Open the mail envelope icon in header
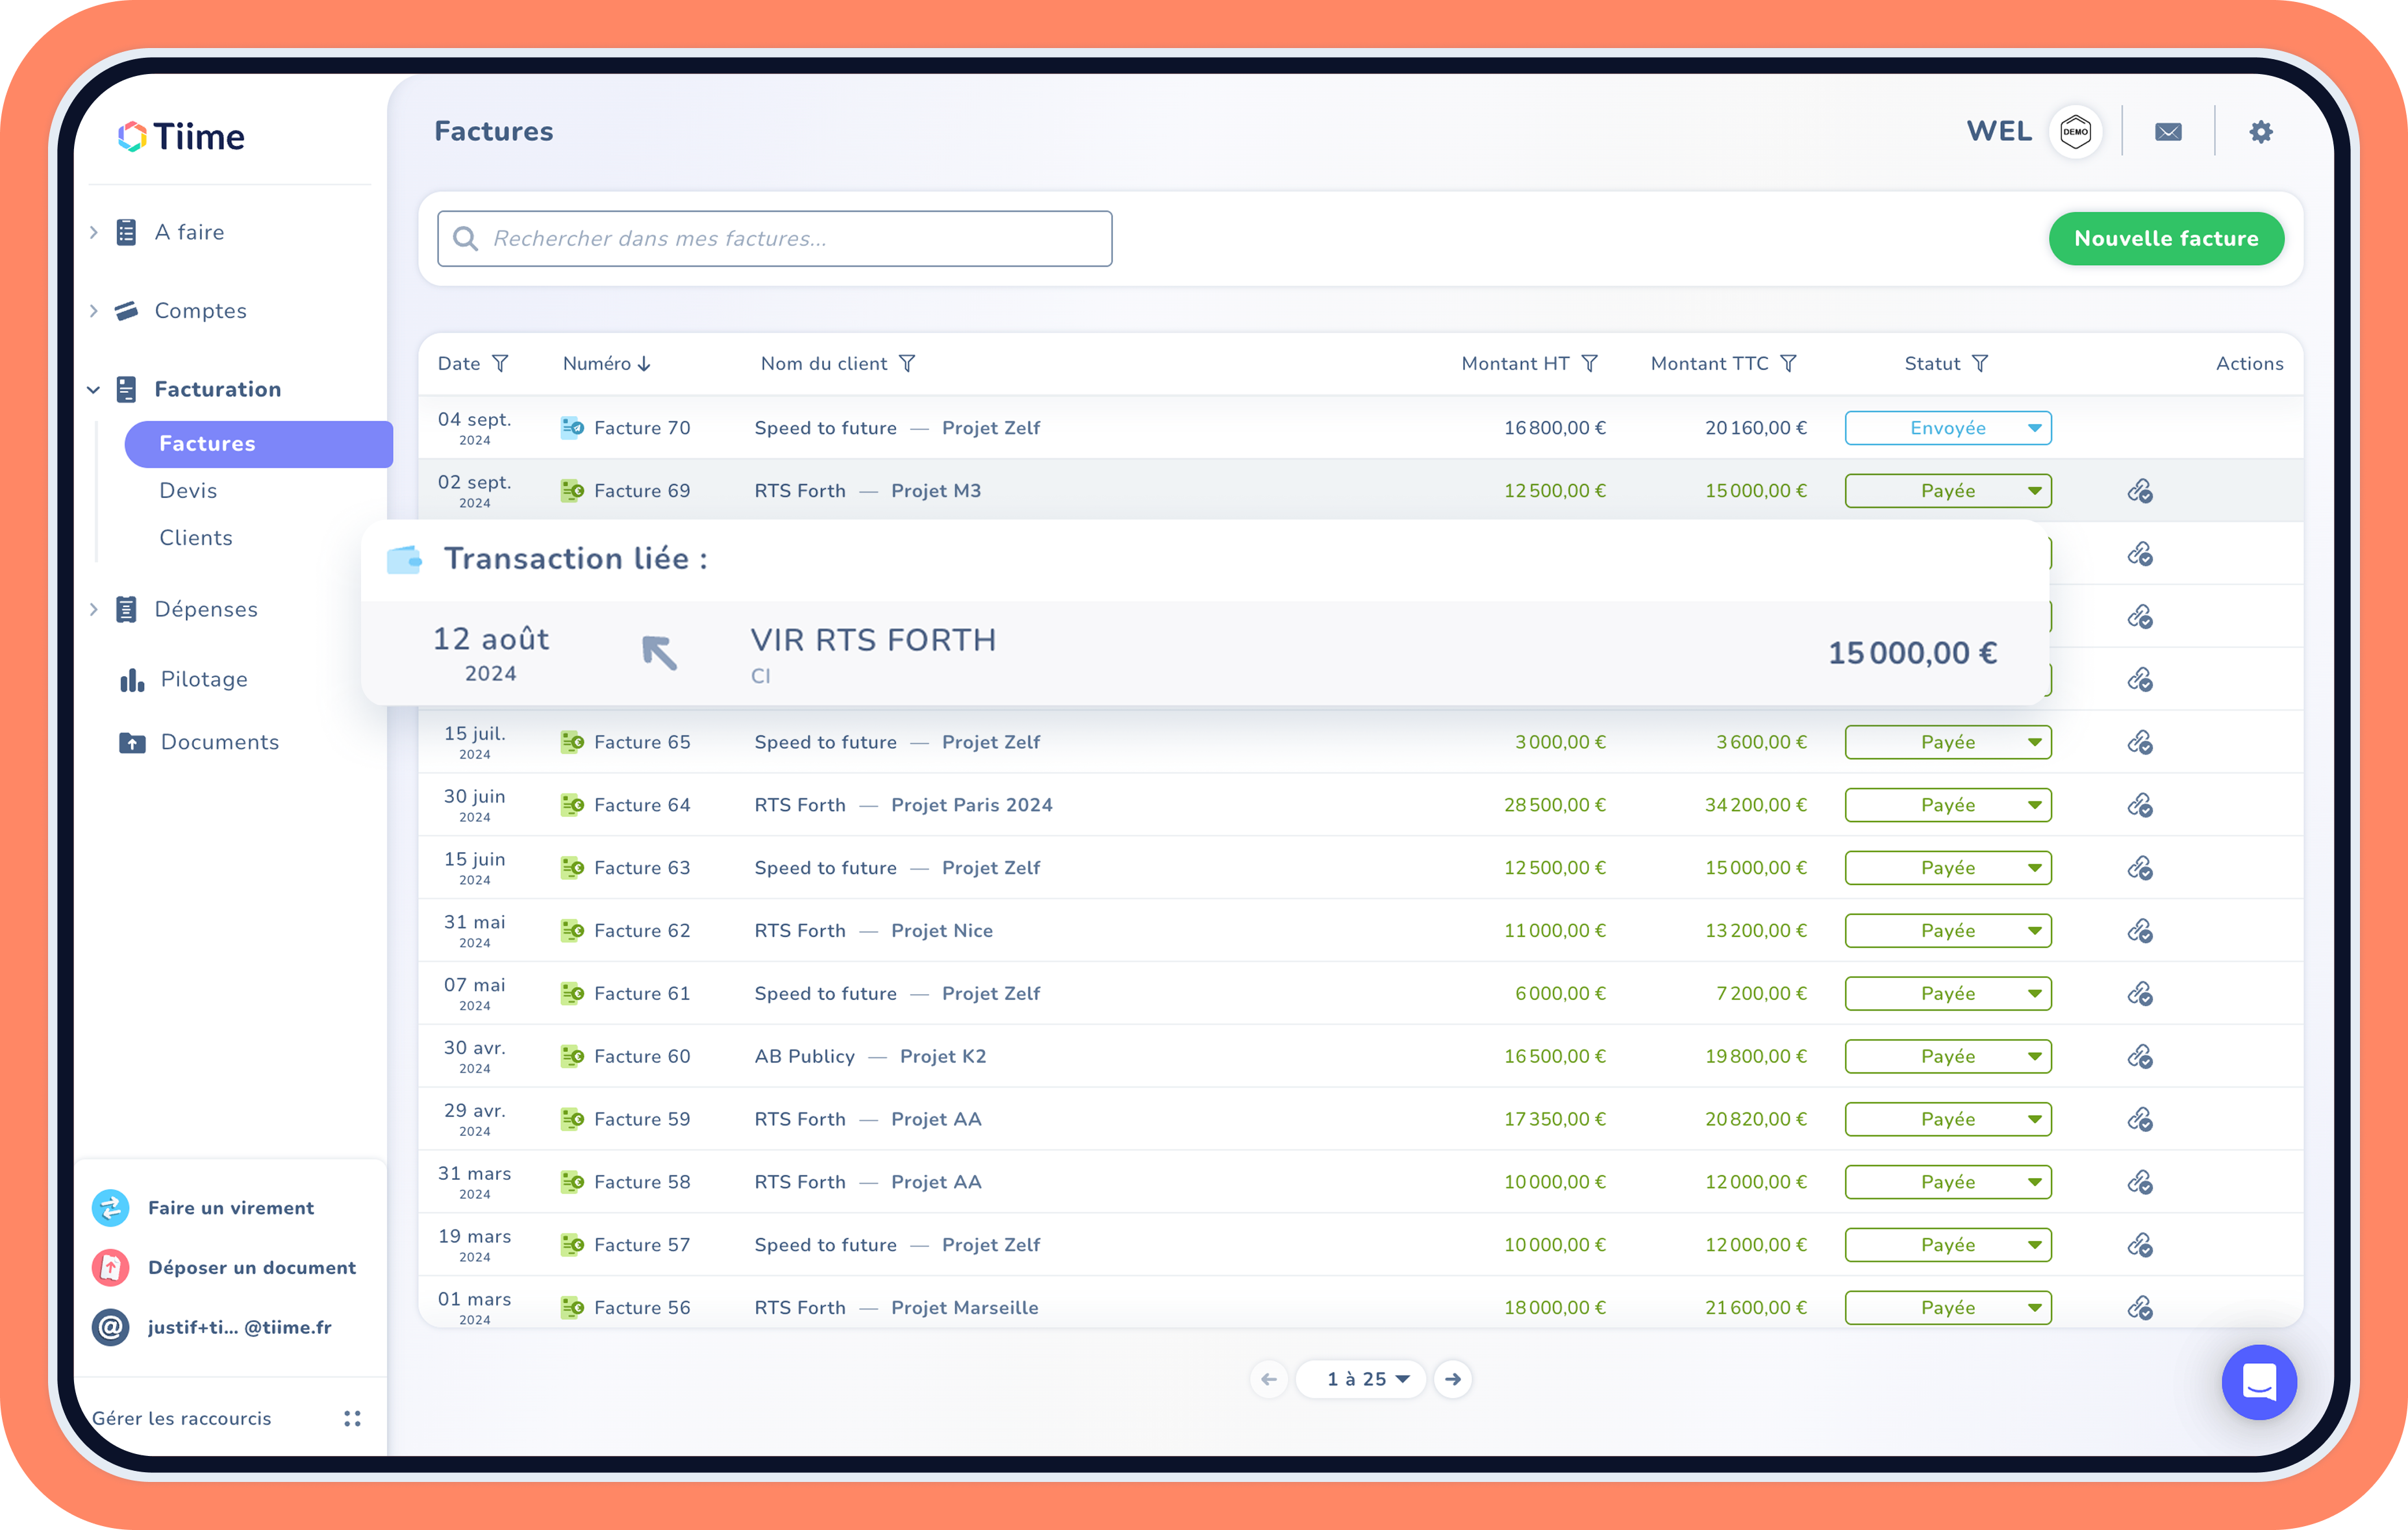The width and height of the screenshot is (2408, 1530). click(2168, 132)
